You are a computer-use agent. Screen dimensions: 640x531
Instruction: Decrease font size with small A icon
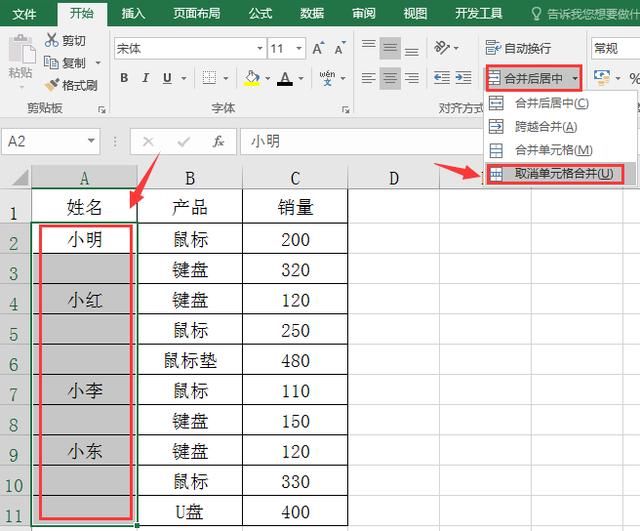[x=340, y=49]
